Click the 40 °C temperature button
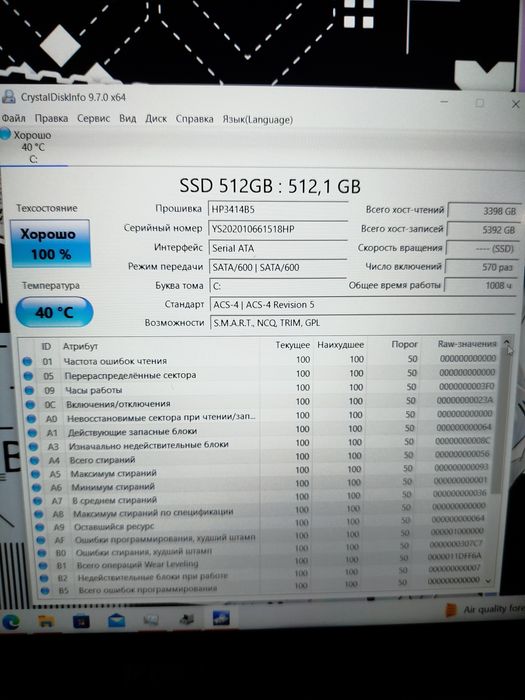This screenshot has width=525, height=700. tap(54, 312)
